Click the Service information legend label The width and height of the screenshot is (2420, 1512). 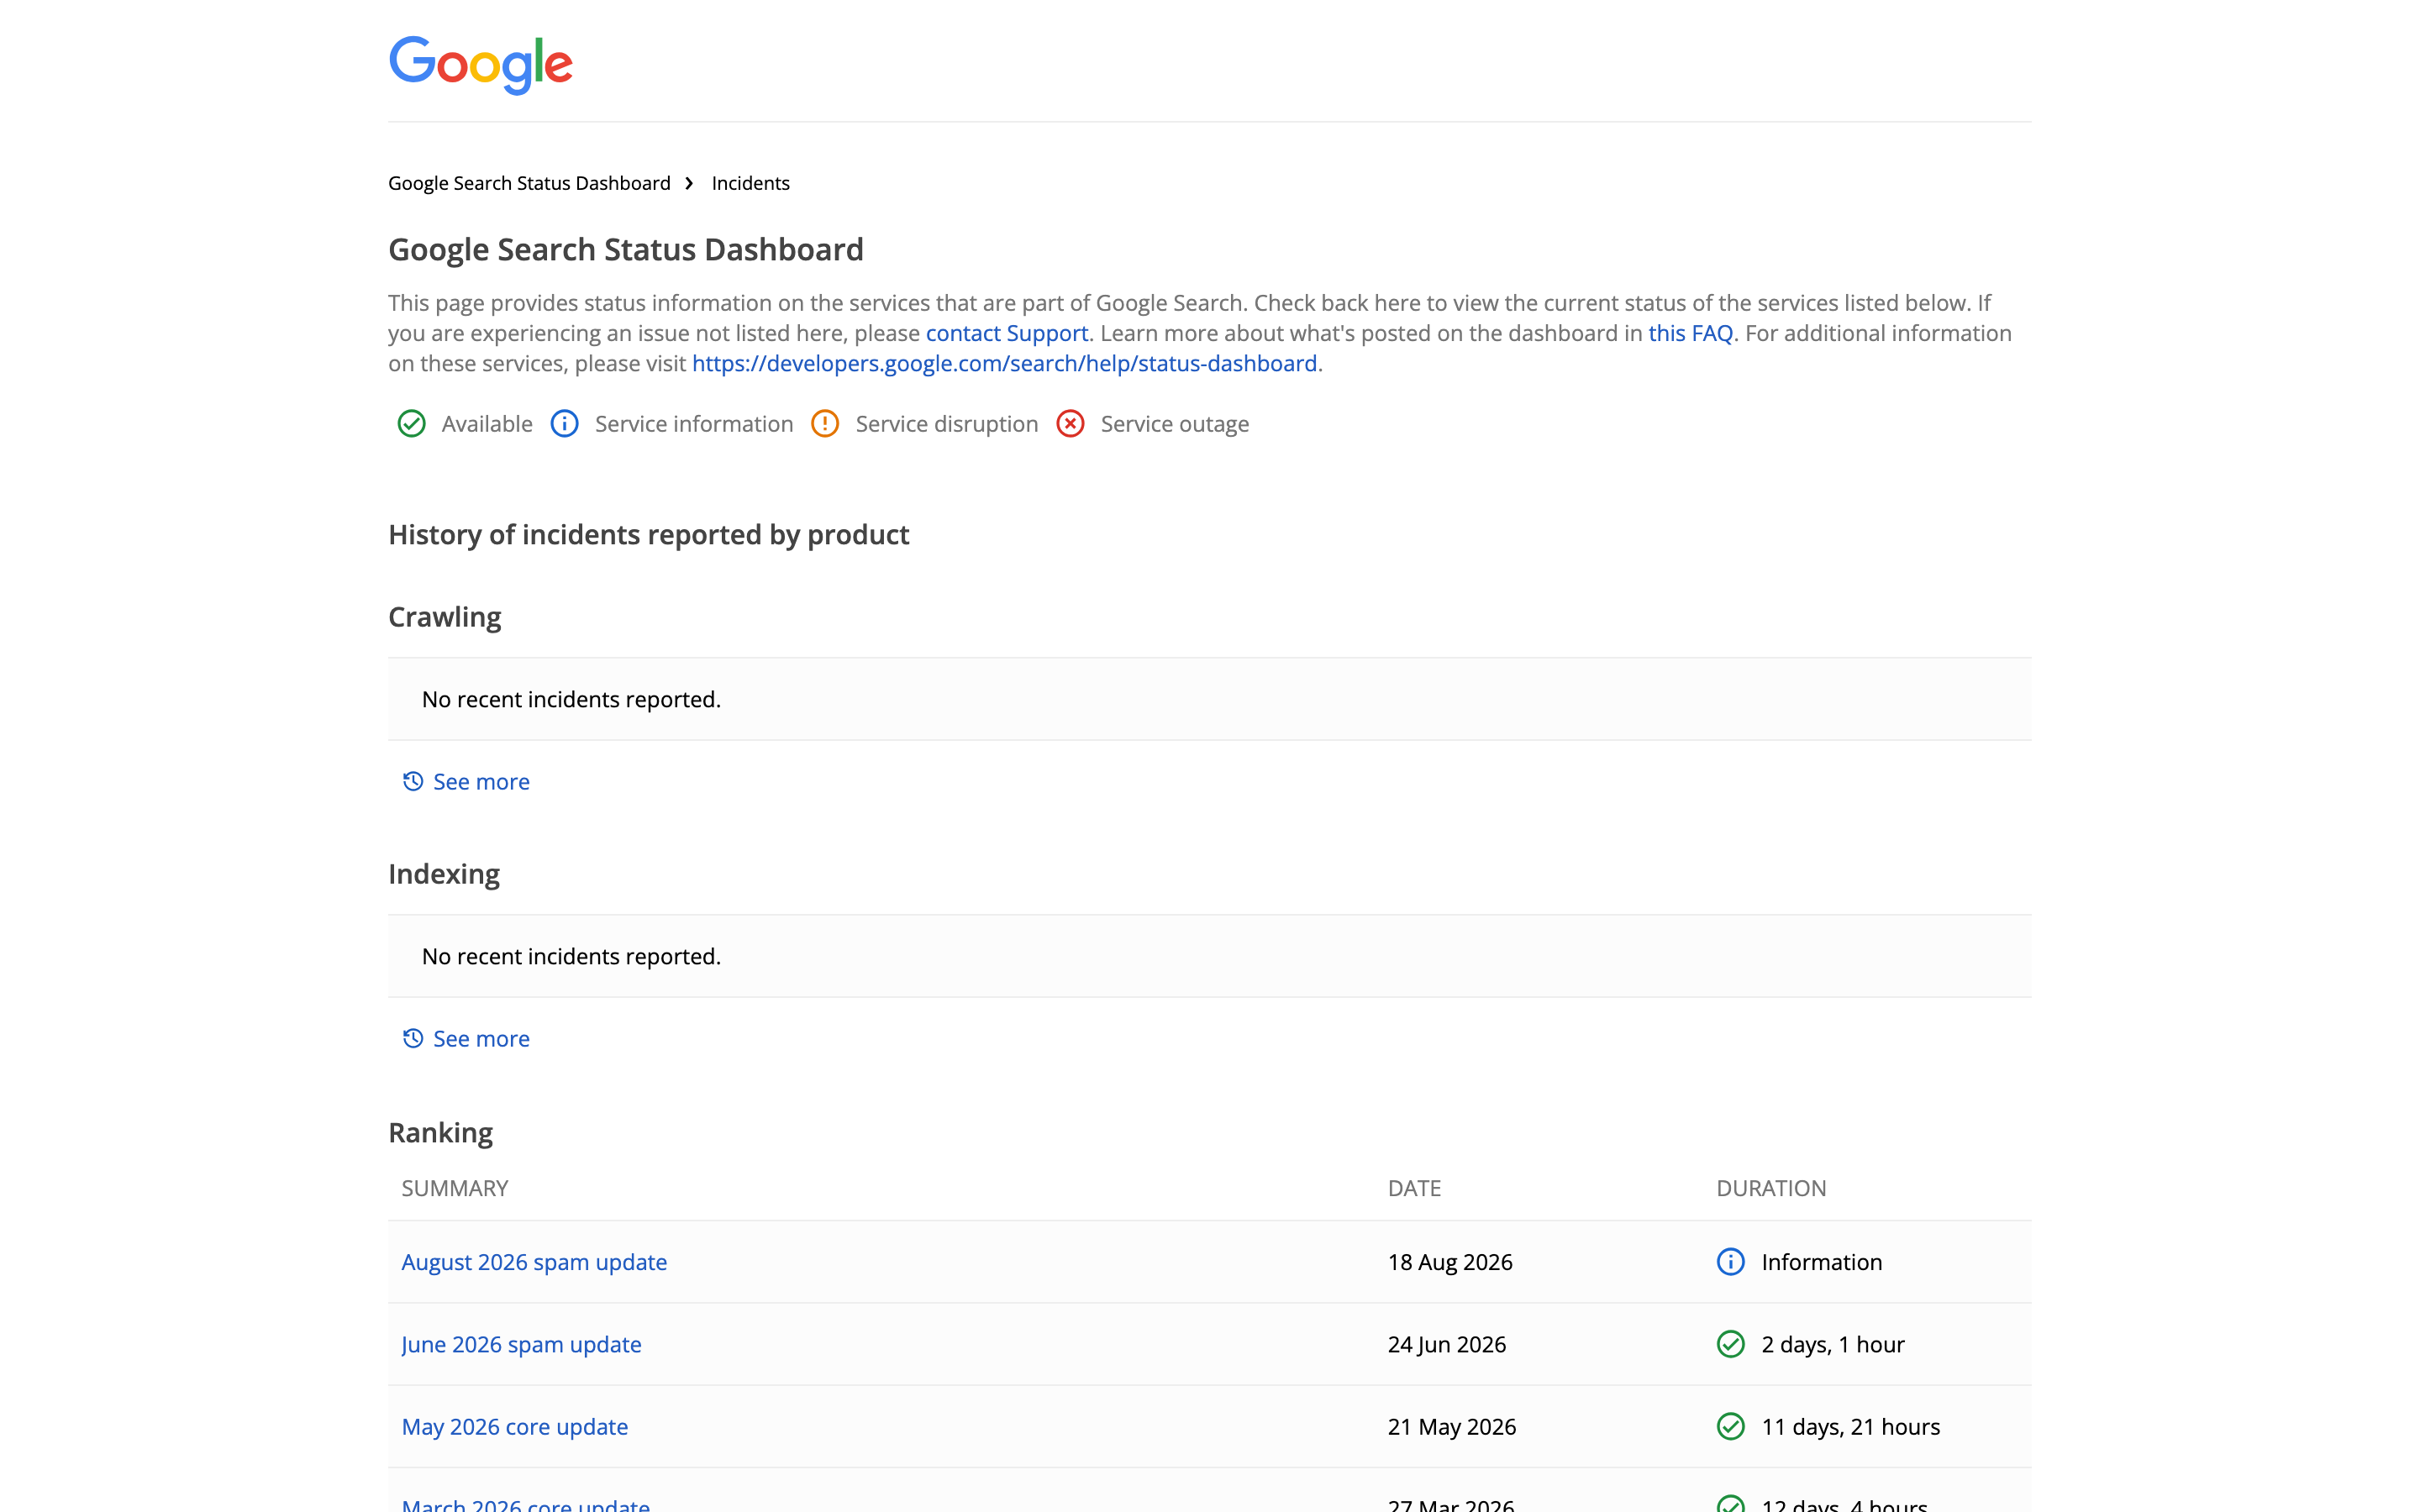[694, 424]
